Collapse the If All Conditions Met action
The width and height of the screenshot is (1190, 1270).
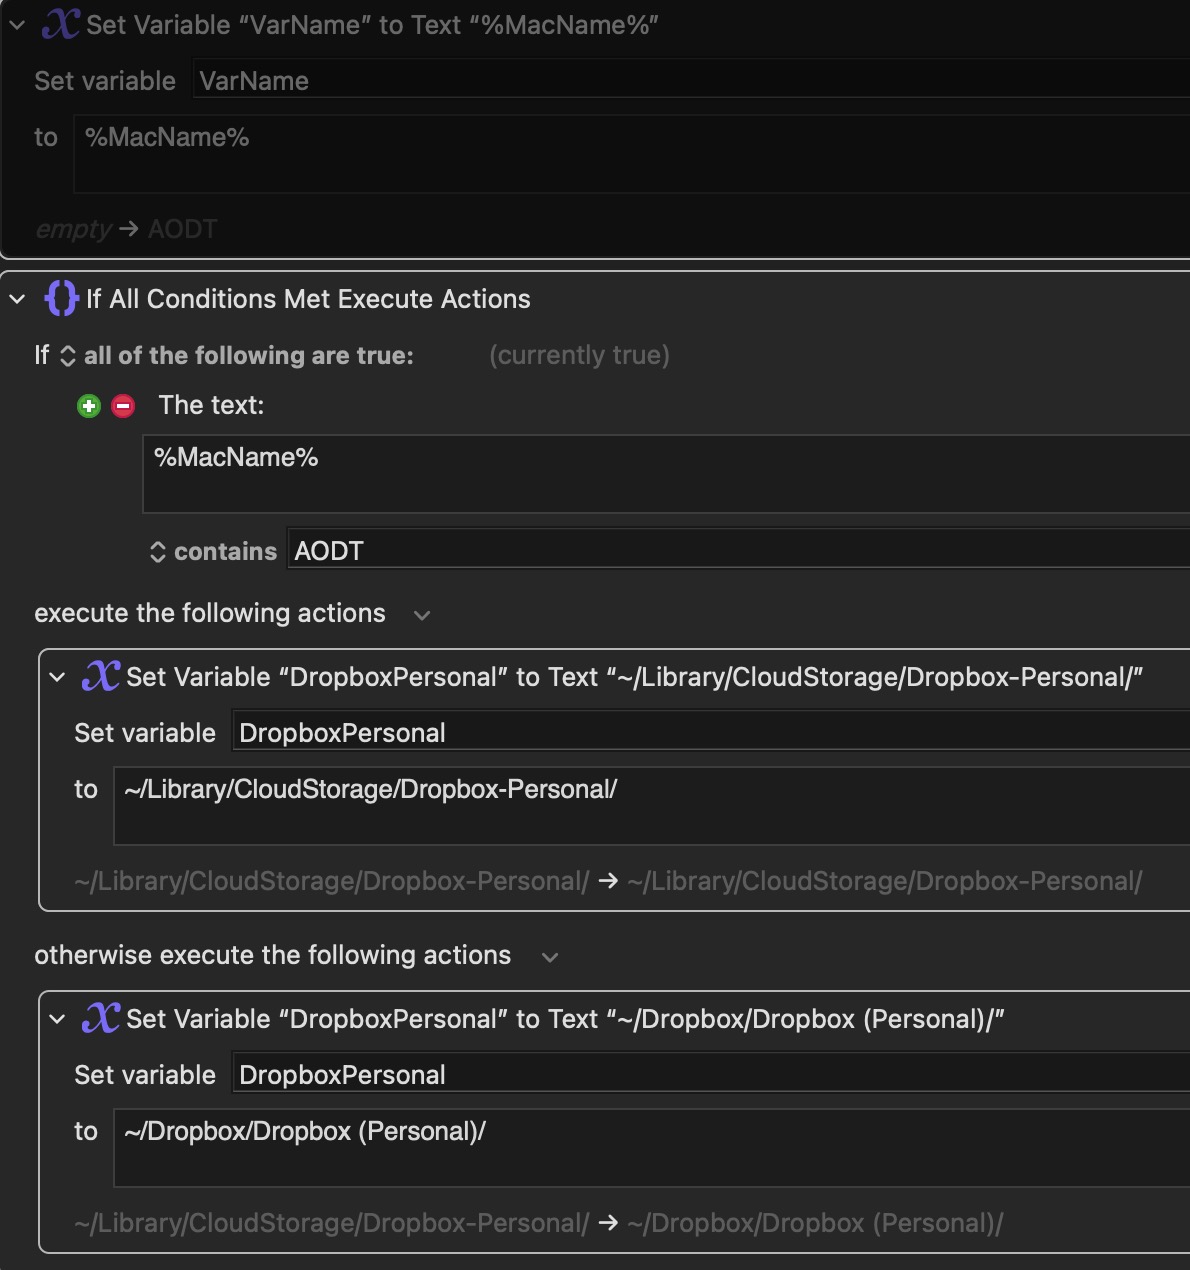(x=17, y=299)
